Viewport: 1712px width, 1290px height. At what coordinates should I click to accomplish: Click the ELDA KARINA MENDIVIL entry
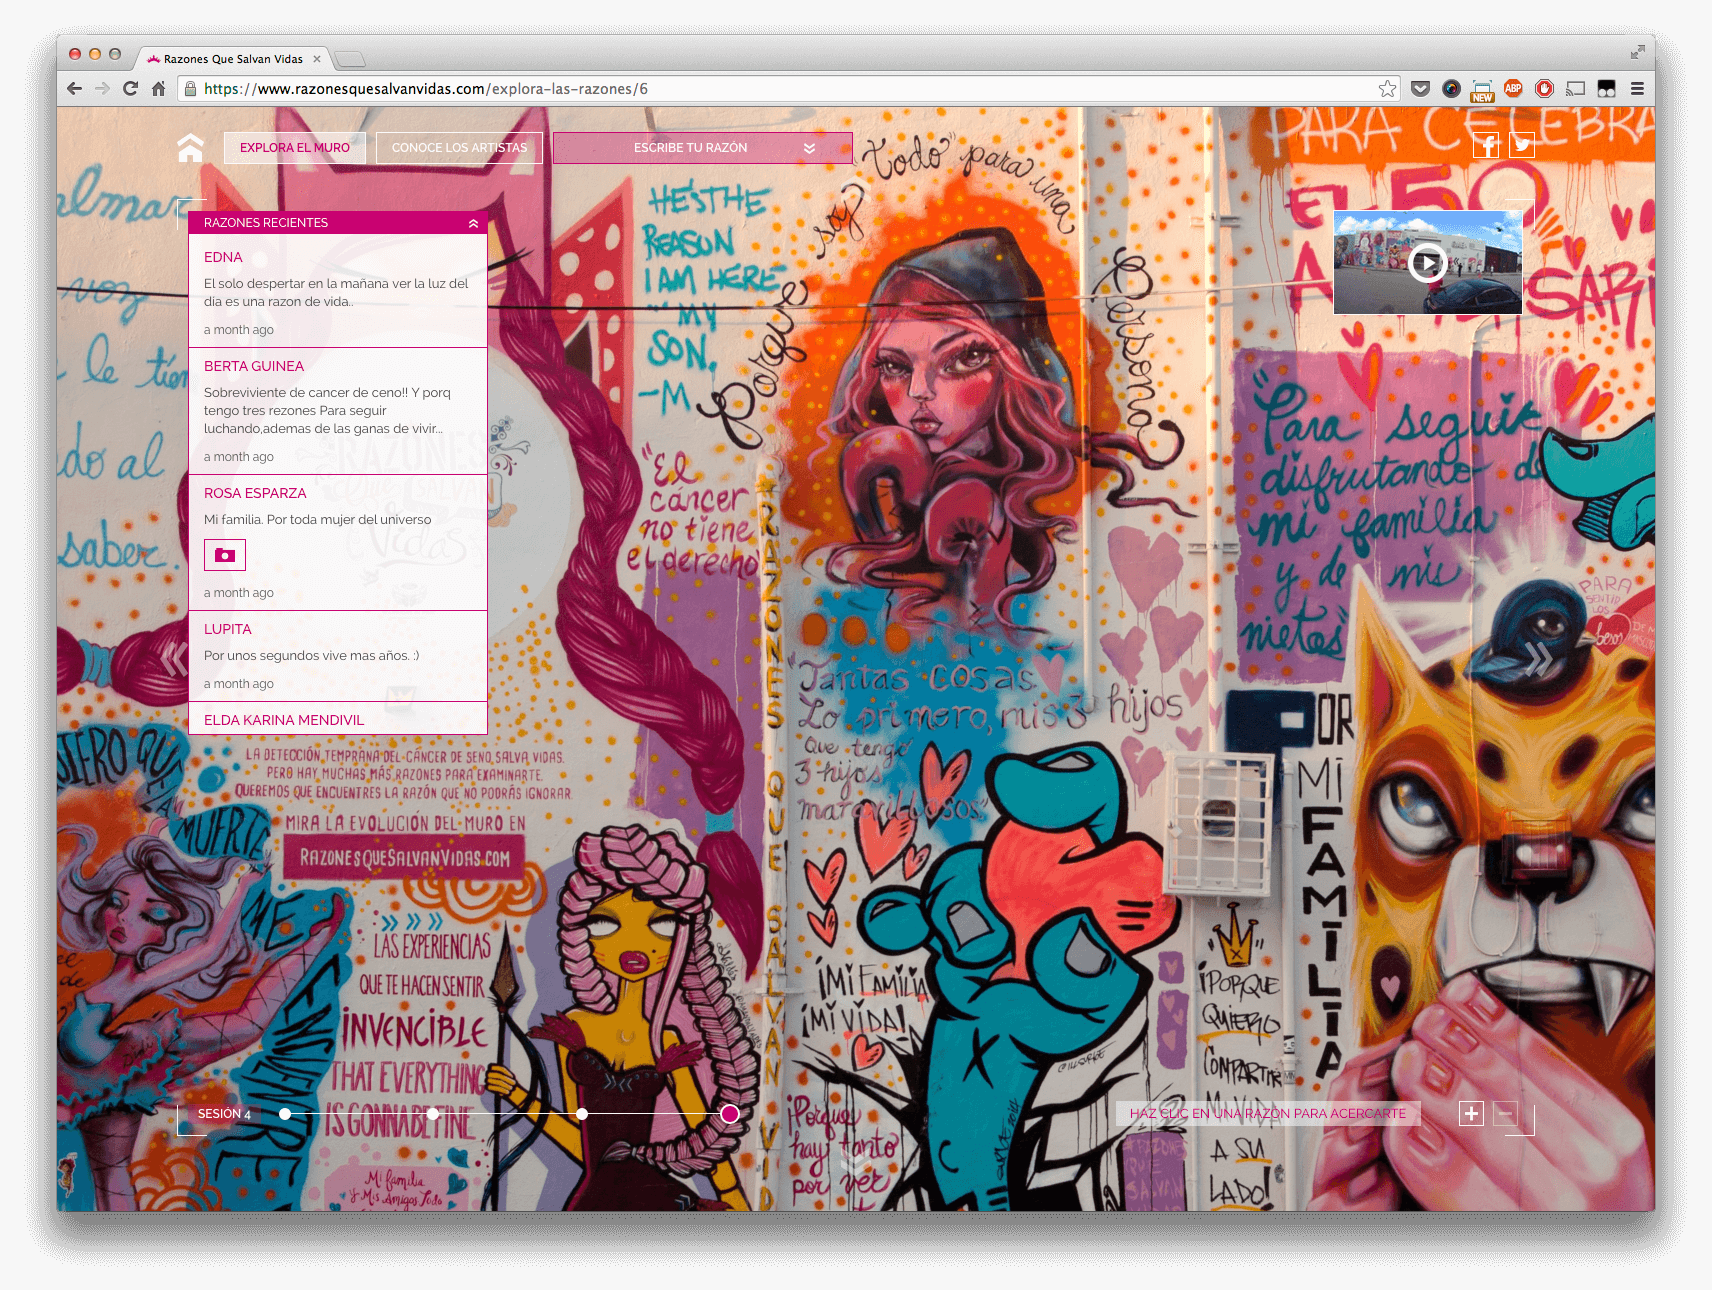(284, 720)
